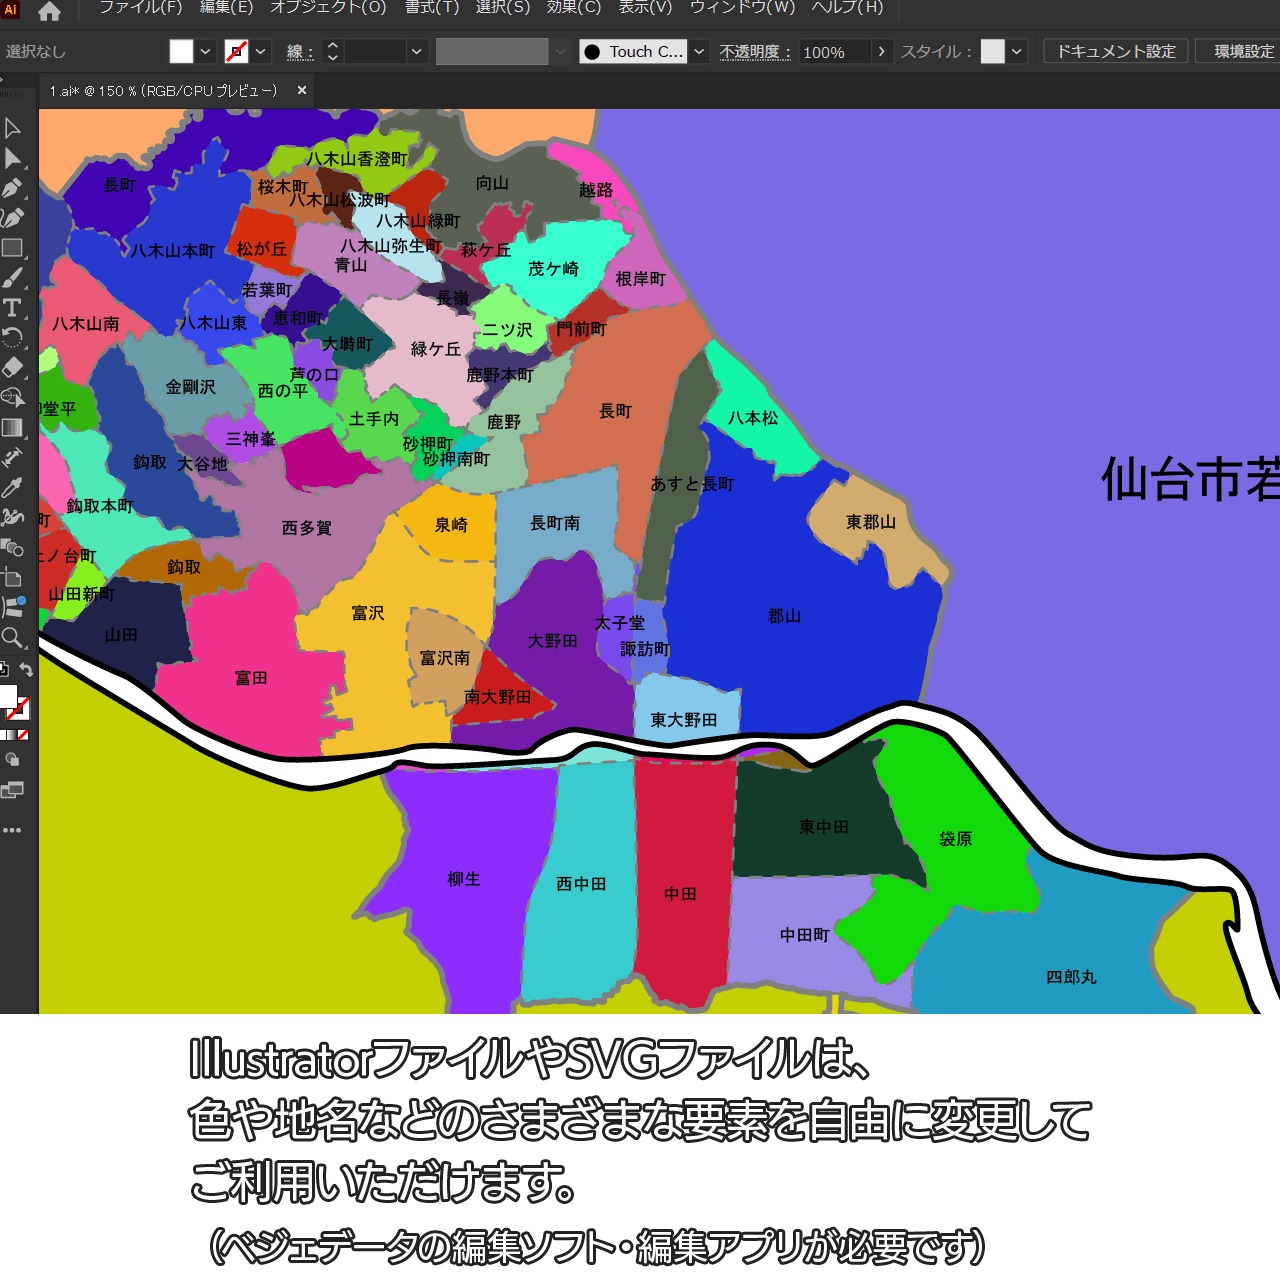Pick the Pen tool
This screenshot has height=1280, width=1280.
click(13, 188)
